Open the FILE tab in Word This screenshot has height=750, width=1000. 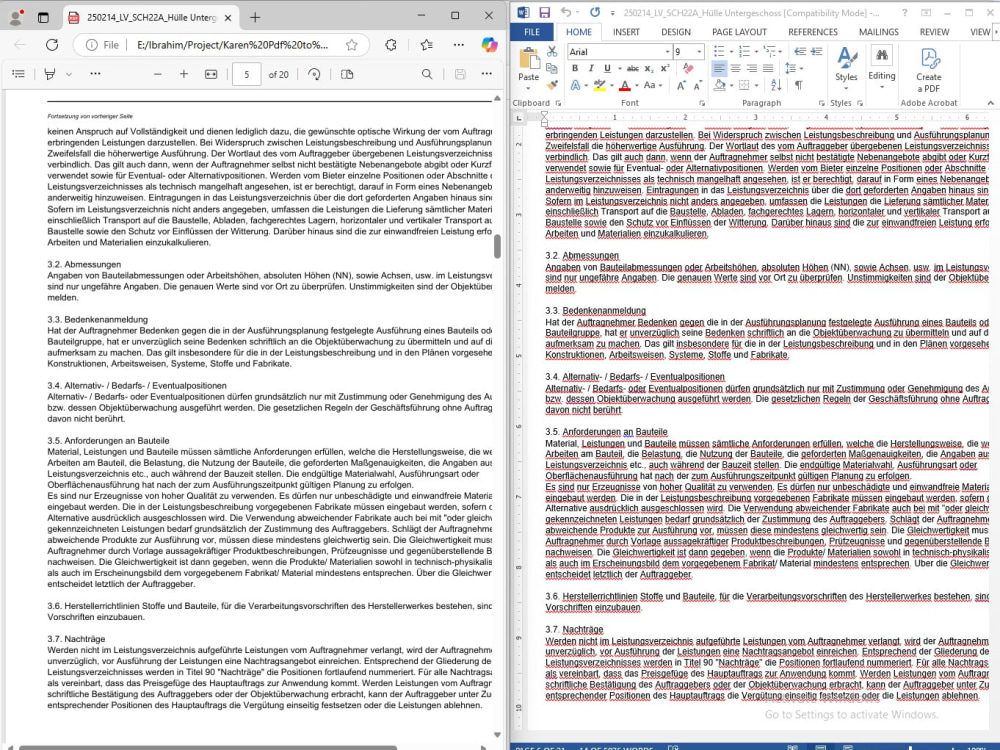532,32
